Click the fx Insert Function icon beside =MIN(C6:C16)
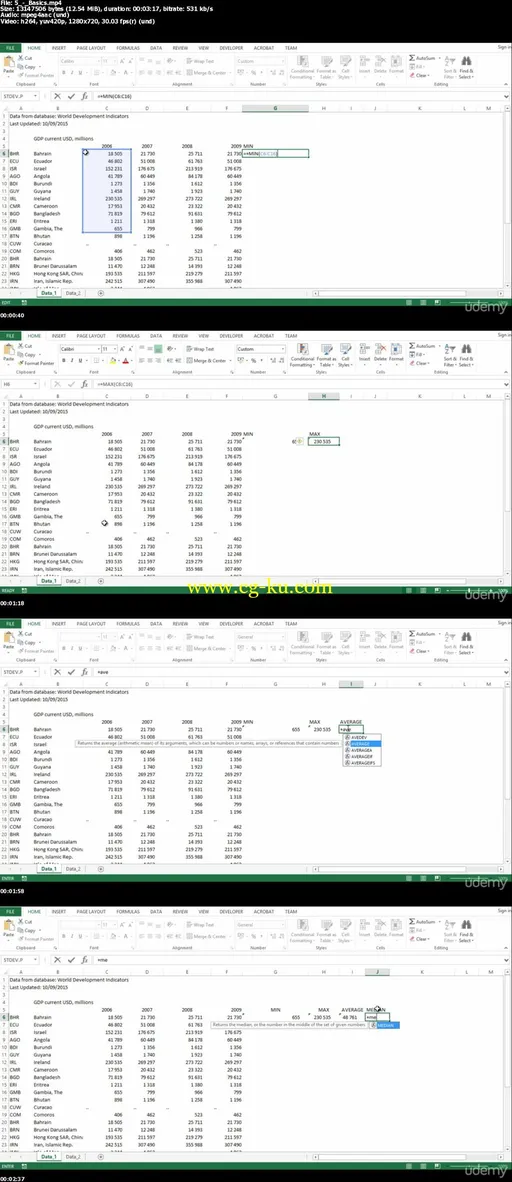Screen dimensions: 512x1182 [x=84, y=96]
